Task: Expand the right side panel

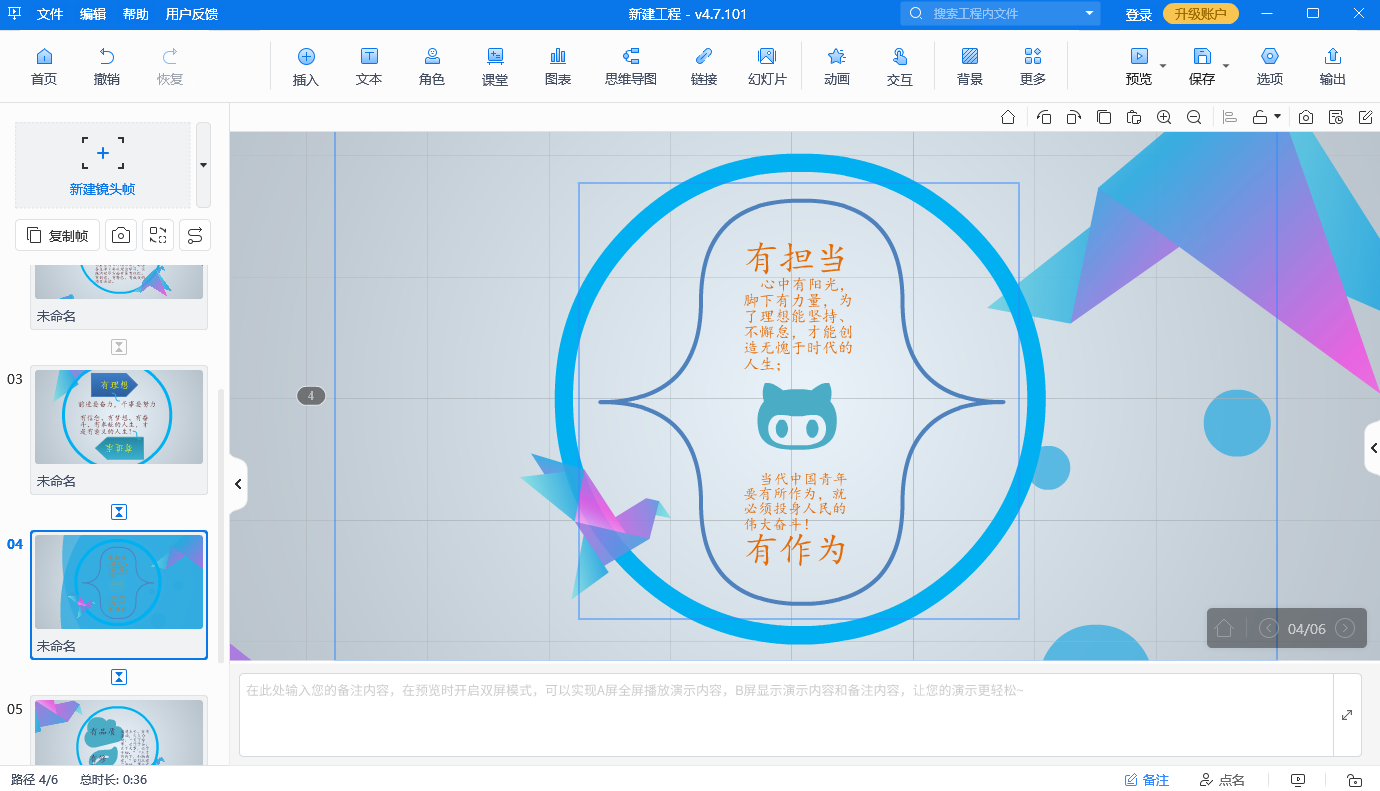Action: coord(1373,448)
